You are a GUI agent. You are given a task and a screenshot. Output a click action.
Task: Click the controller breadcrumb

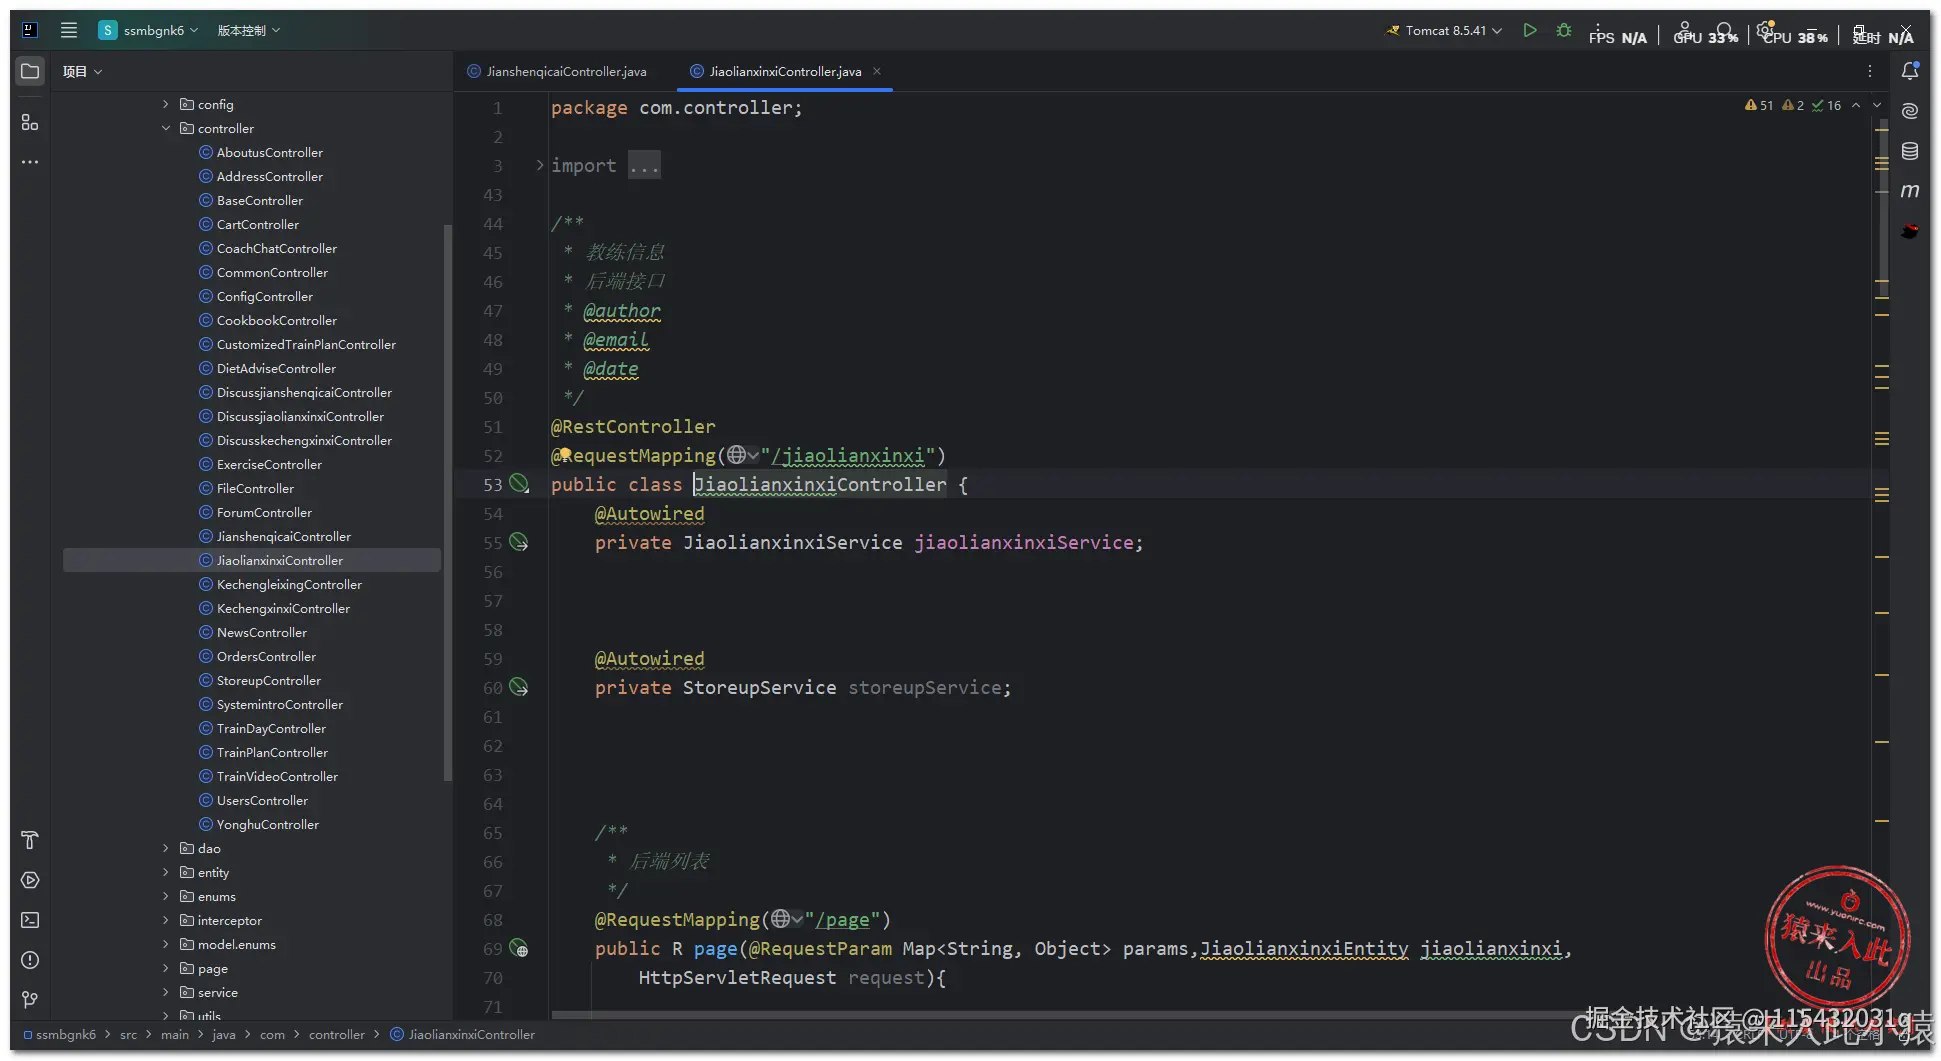(337, 1035)
